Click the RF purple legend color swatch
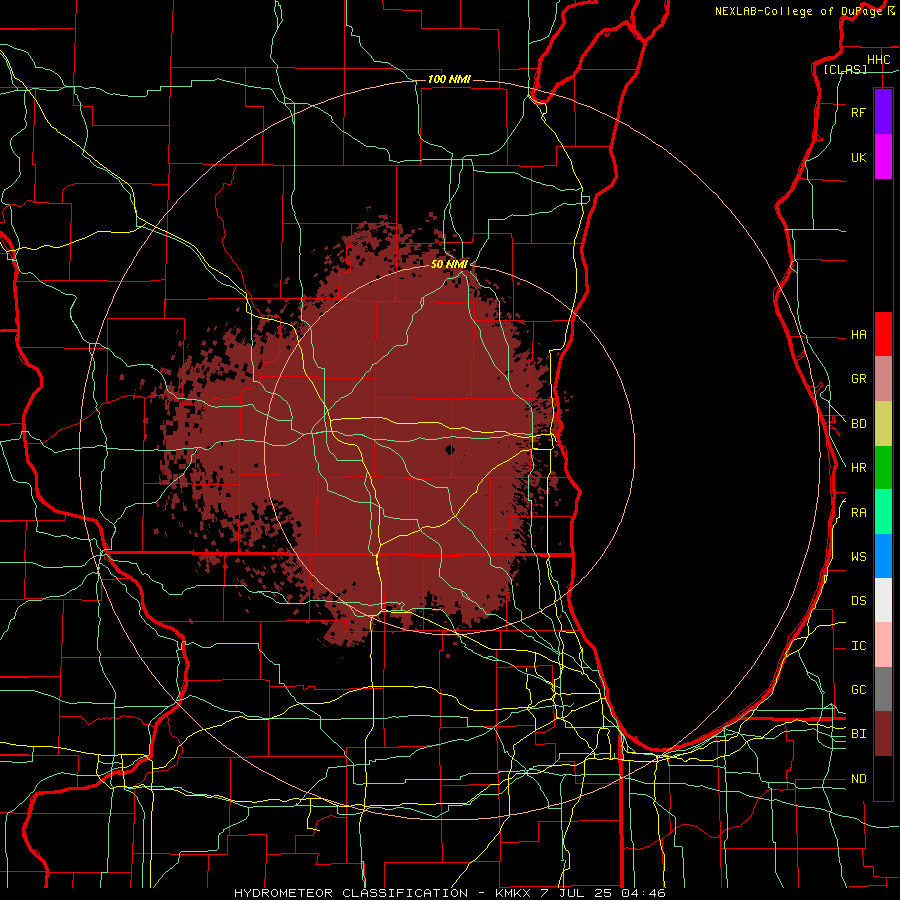 click(x=883, y=112)
